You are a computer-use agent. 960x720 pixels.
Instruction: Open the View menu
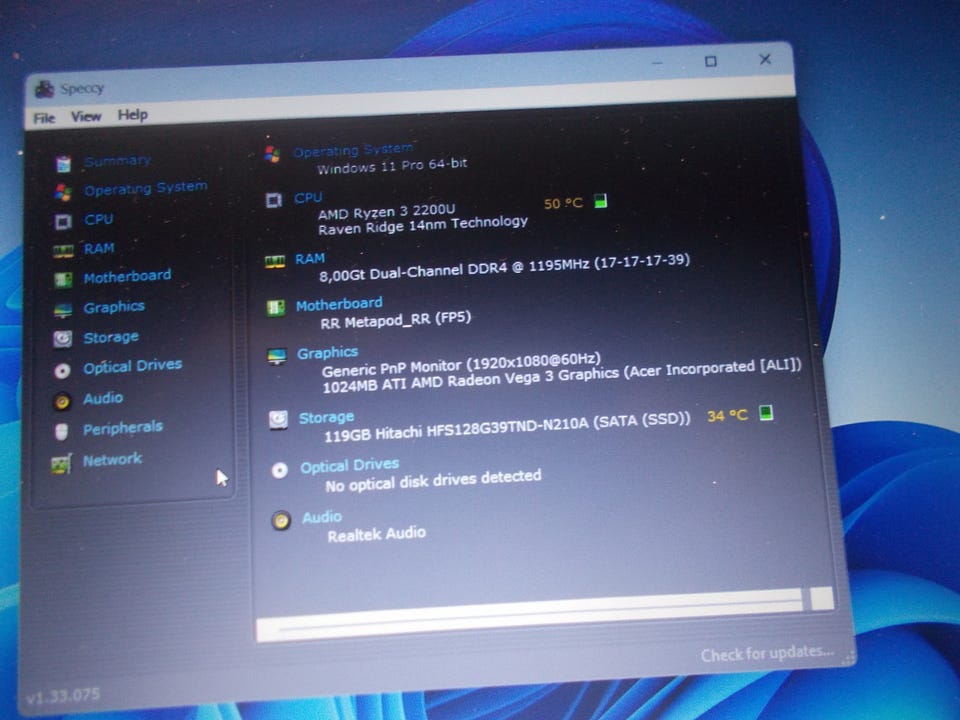(86, 116)
